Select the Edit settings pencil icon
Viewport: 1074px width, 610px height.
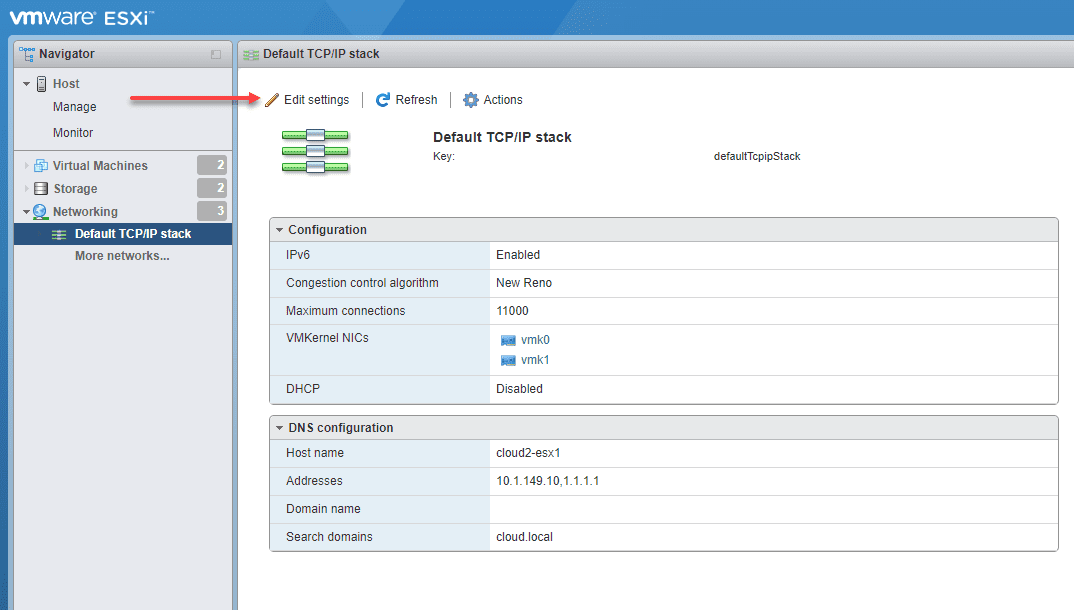tap(272, 99)
